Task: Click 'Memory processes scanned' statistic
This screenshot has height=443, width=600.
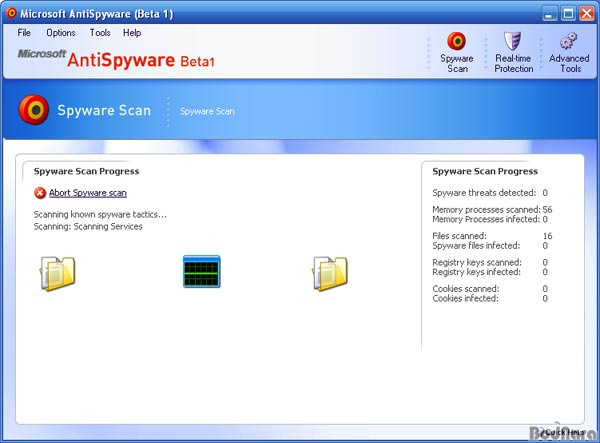Action: [x=492, y=210]
